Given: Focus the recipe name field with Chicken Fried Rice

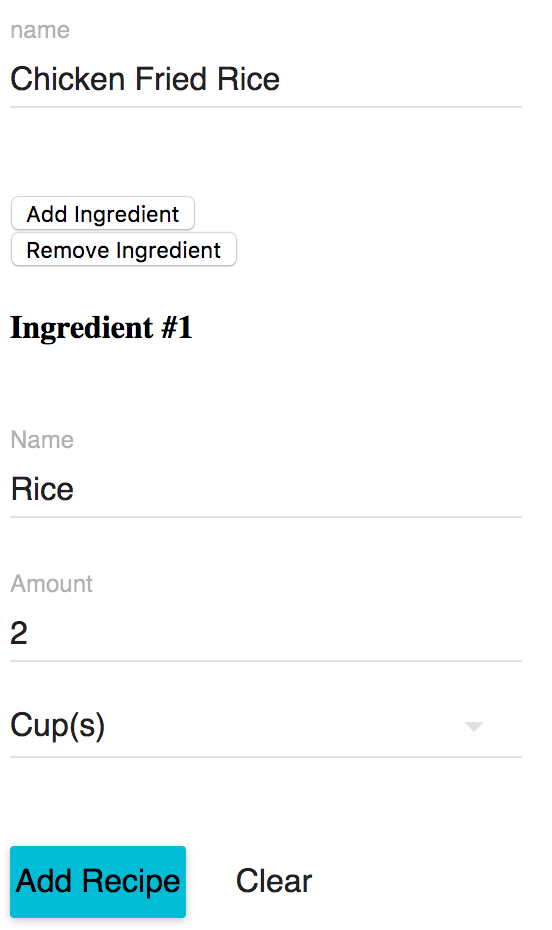Looking at the screenshot, I should (x=266, y=79).
